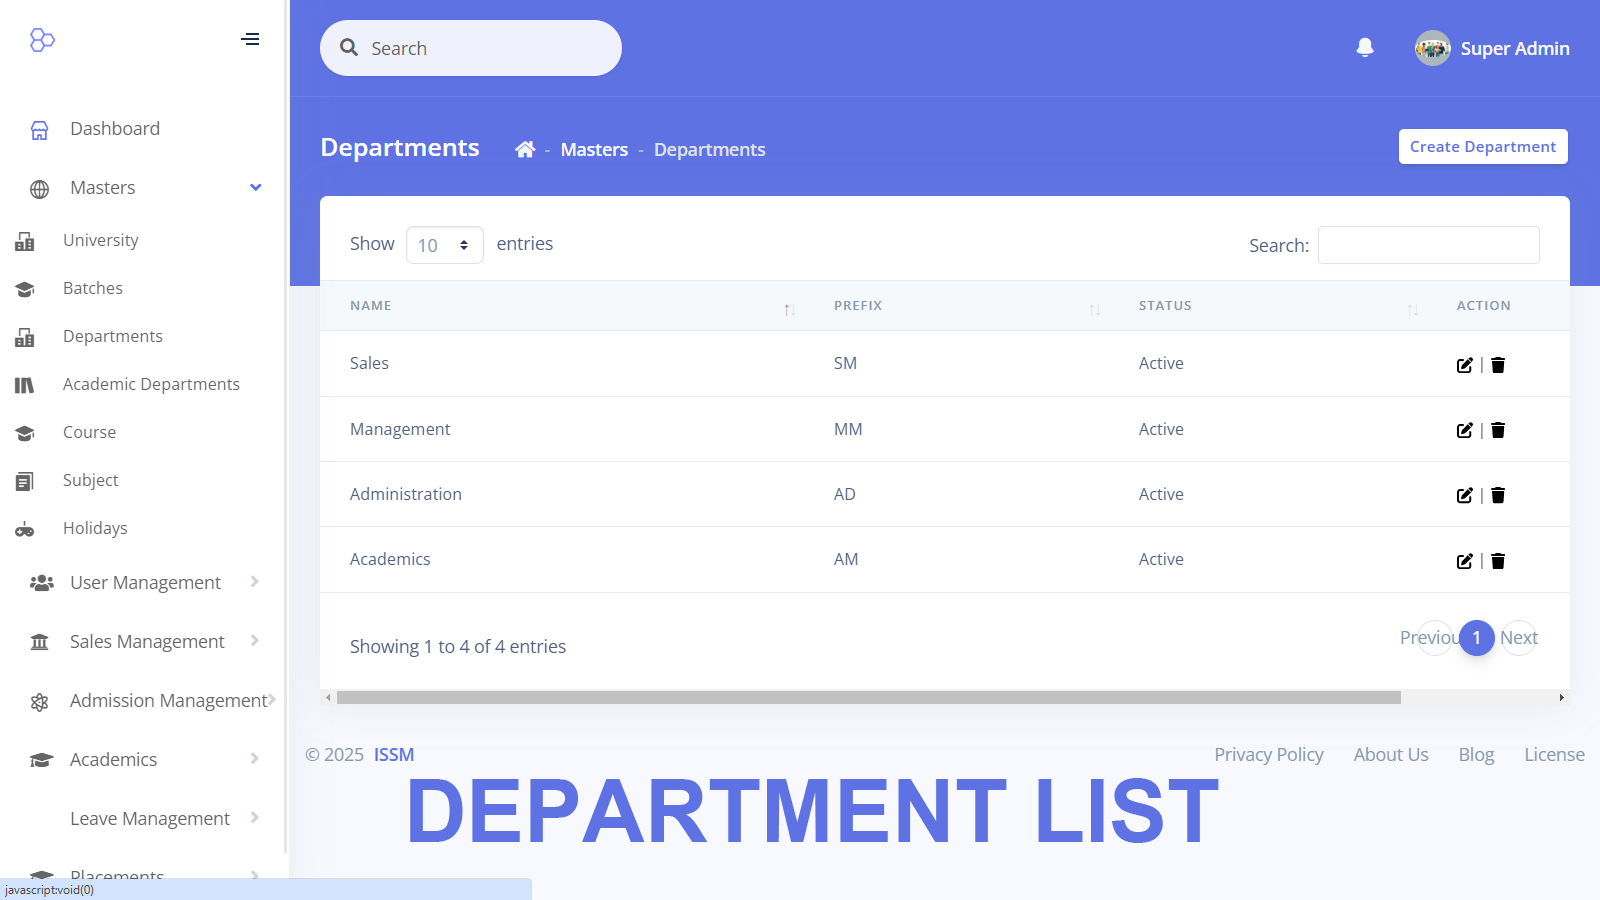Open Super Admin profile avatar
Image resolution: width=1600 pixels, height=900 pixels.
pos(1432,48)
